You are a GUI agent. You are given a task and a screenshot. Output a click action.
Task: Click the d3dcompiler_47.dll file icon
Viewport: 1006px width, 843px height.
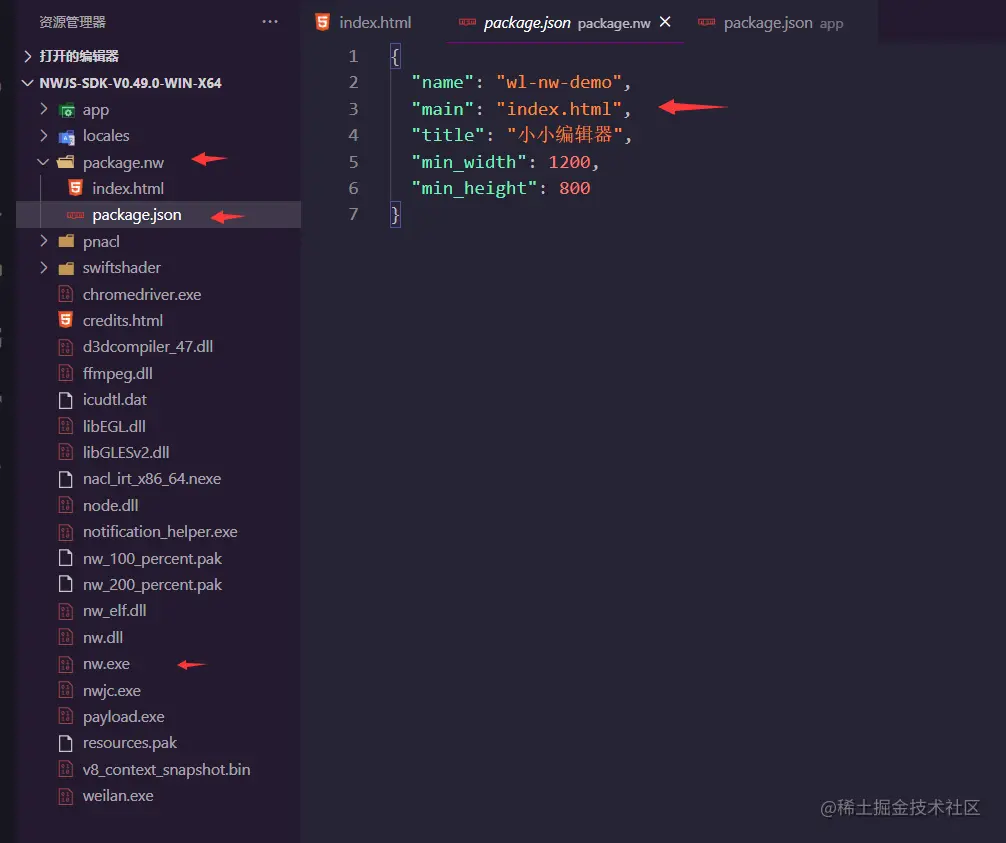[65, 347]
